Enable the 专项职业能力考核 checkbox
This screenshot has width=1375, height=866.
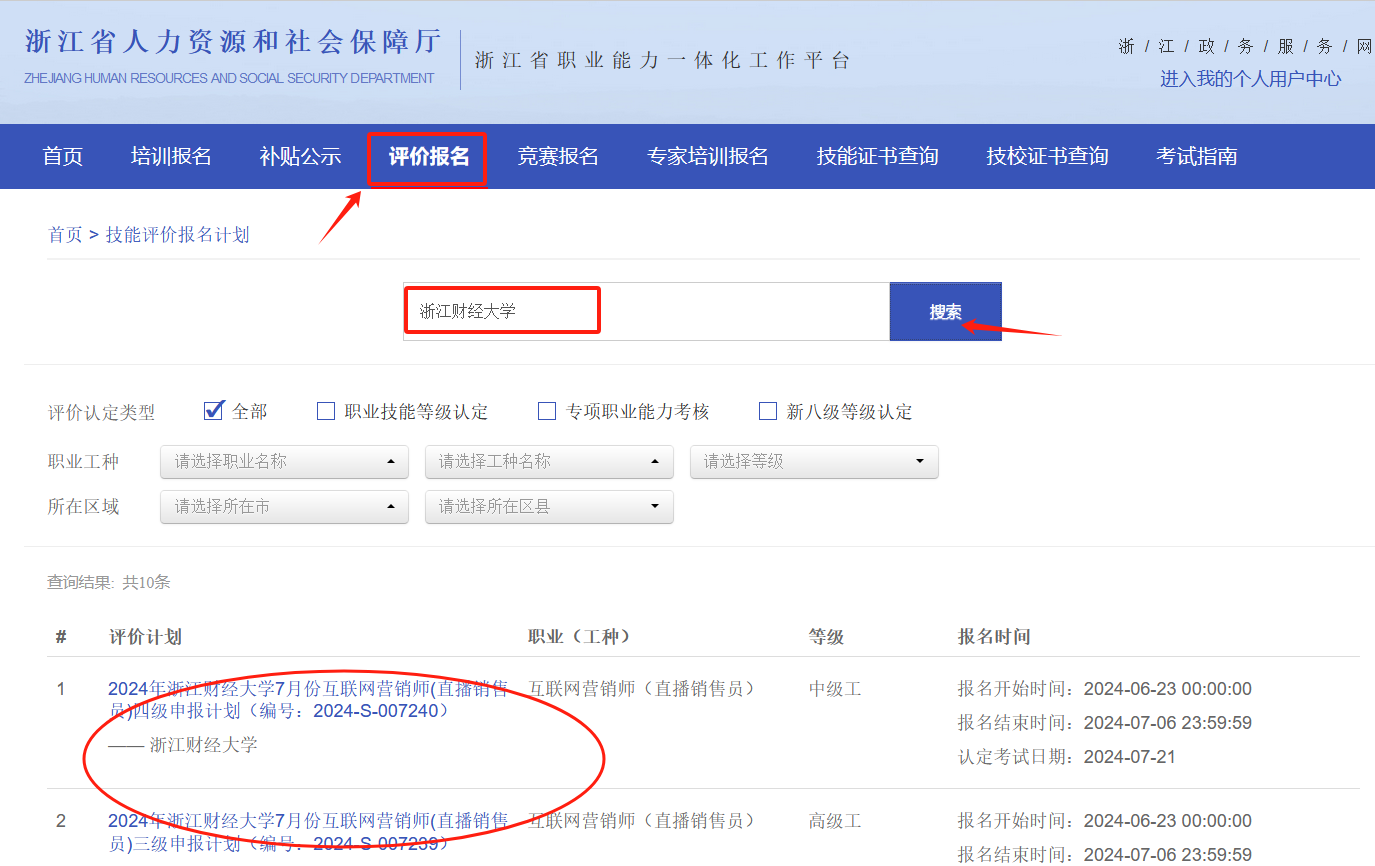547,411
